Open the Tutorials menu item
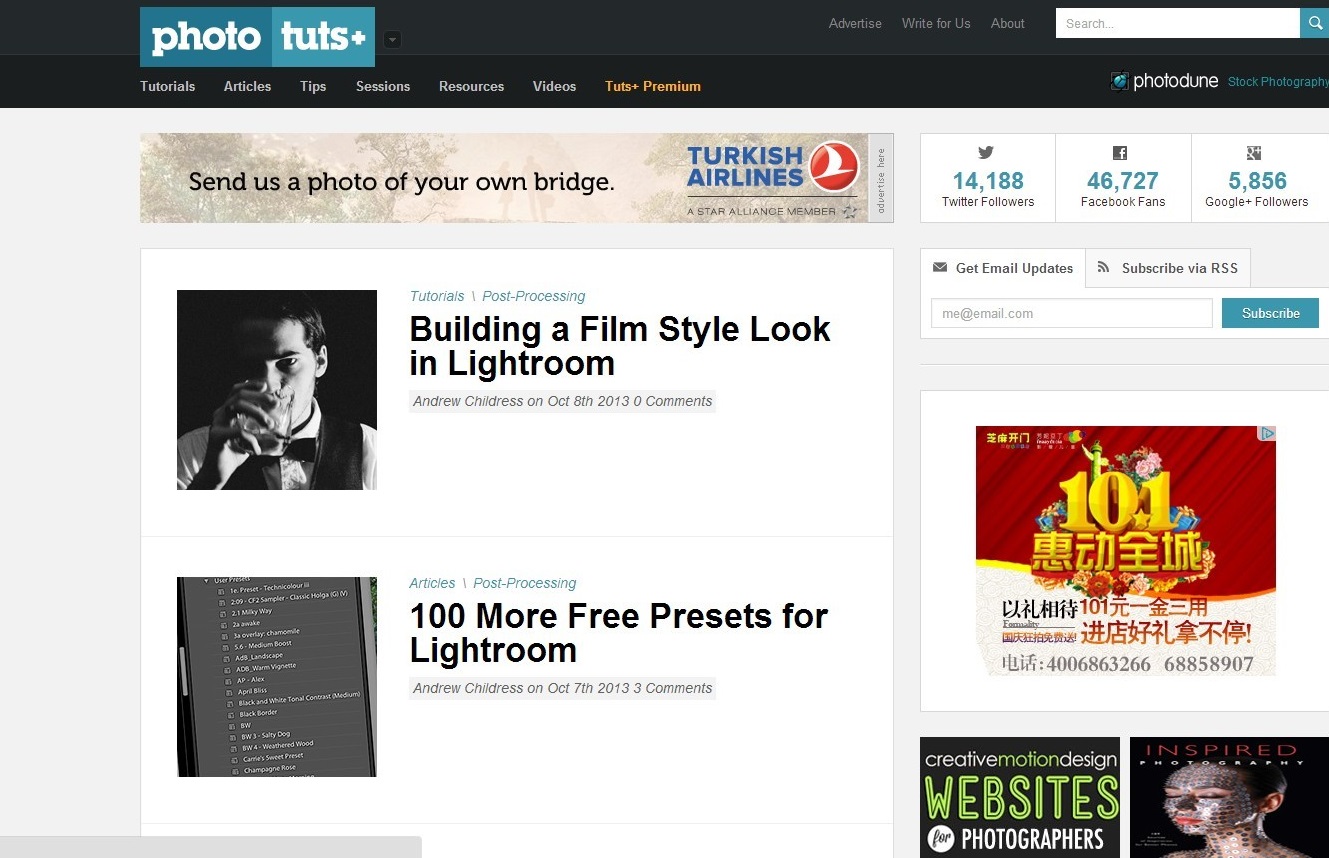The height and width of the screenshot is (858, 1329). 167,86
